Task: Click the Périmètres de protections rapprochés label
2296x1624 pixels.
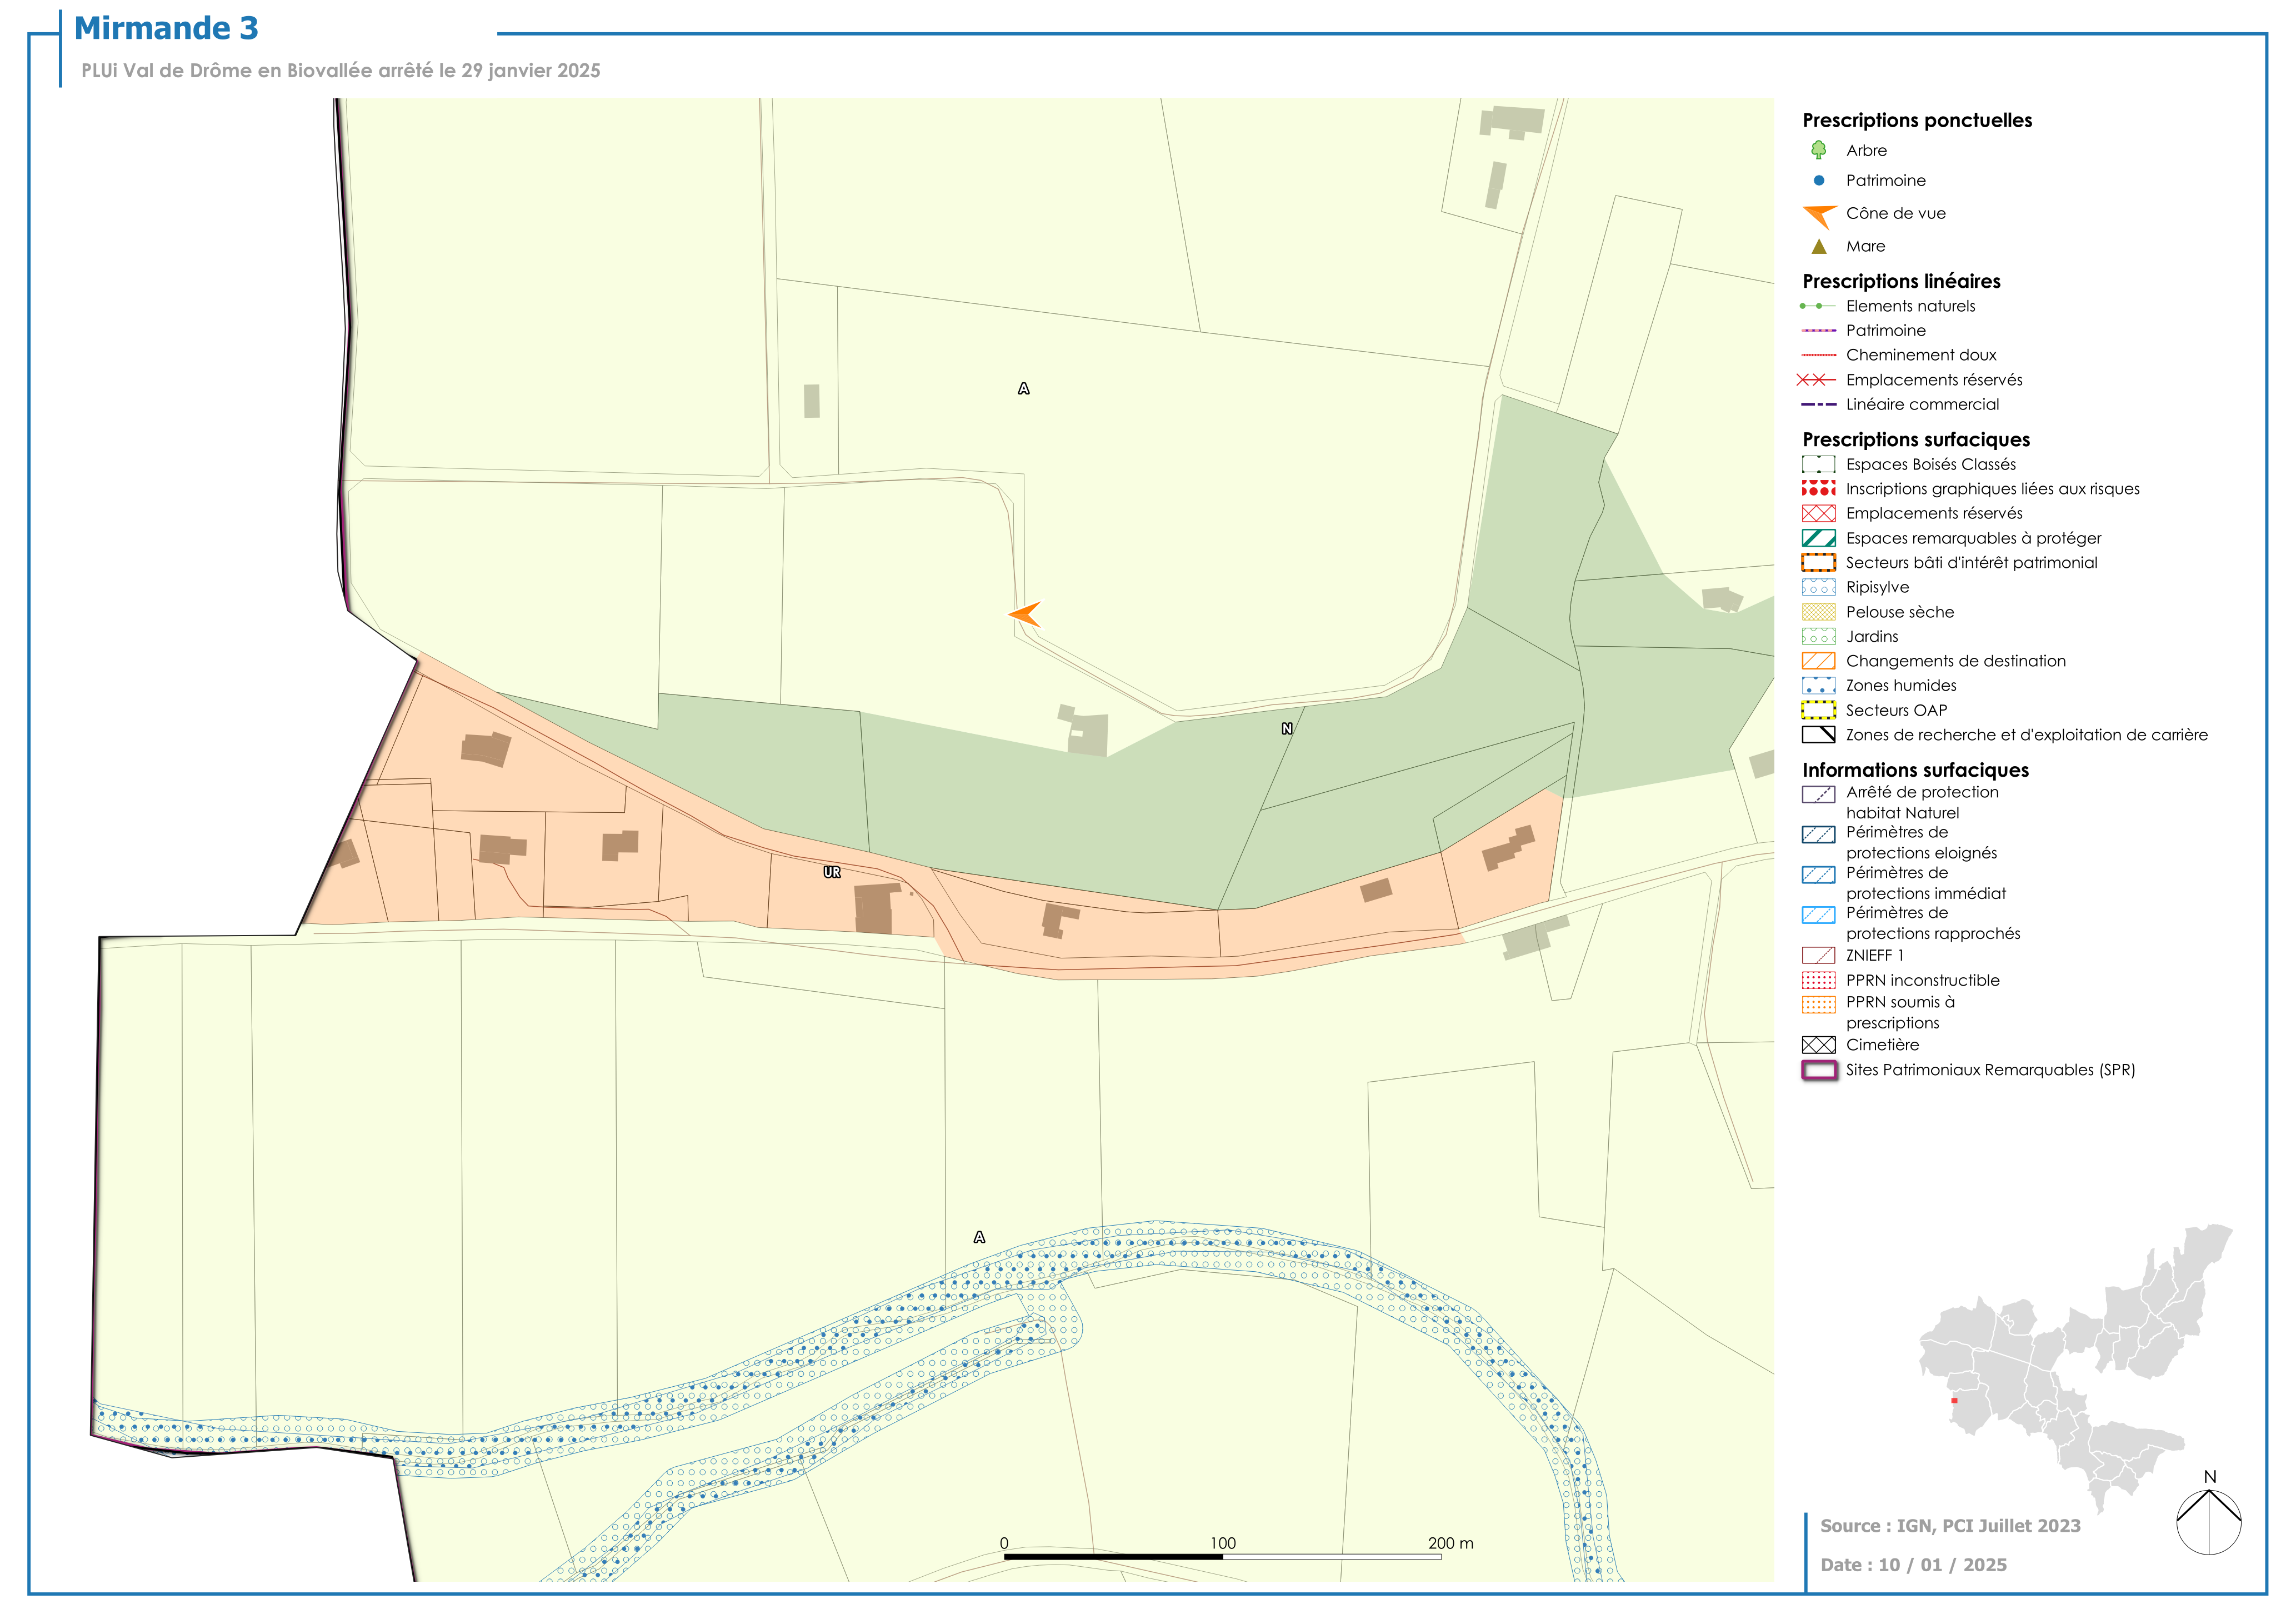Action: [x=1932, y=924]
